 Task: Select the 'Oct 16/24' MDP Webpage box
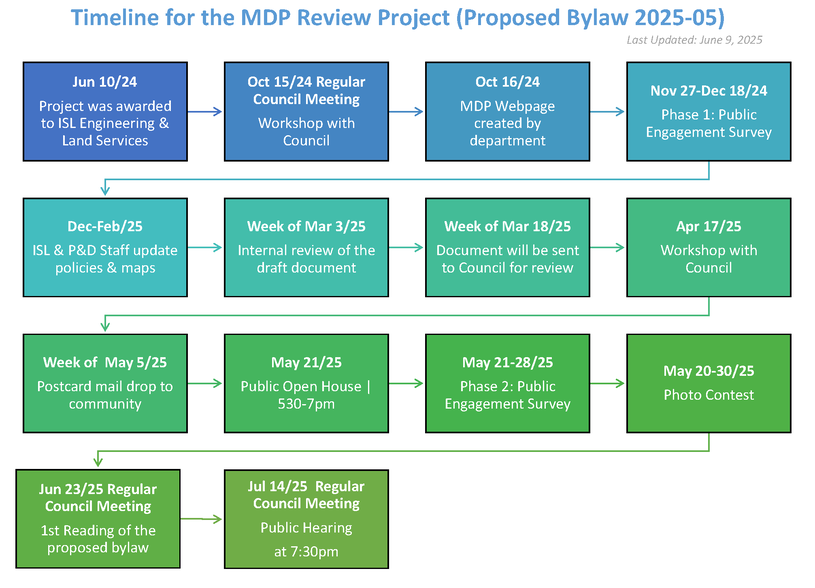pos(507,111)
